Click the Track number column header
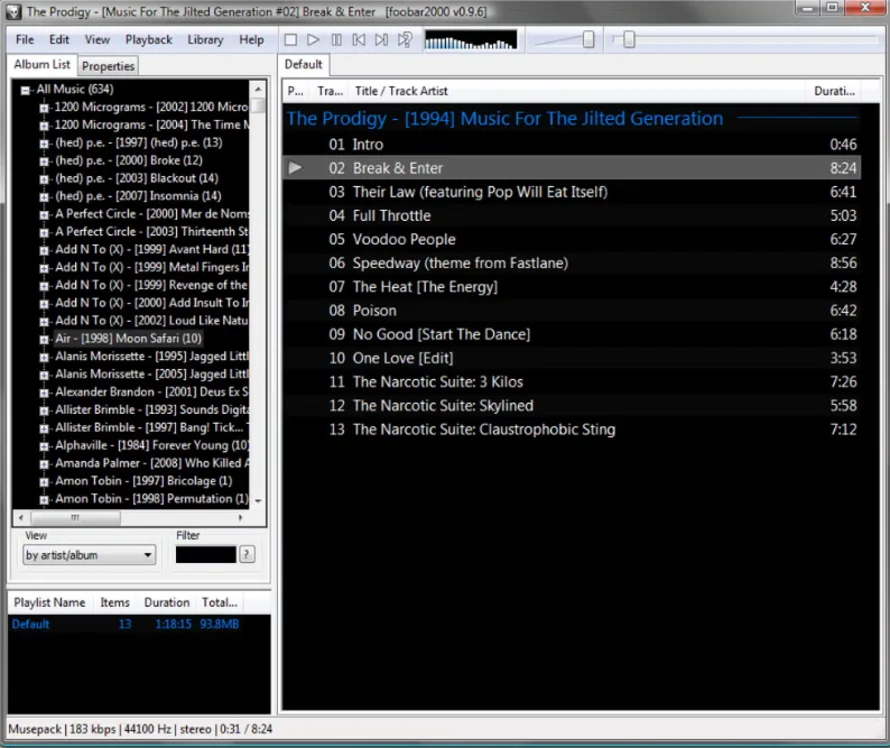Image resolution: width=890 pixels, height=748 pixels. (330, 91)
